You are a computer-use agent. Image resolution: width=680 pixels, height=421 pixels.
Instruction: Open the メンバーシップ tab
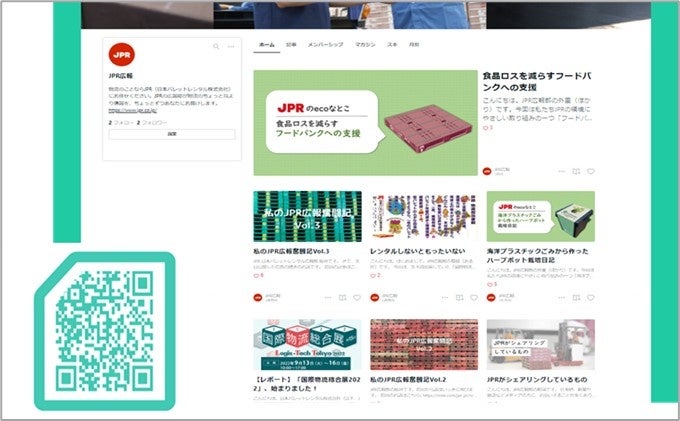coord(325,45)
